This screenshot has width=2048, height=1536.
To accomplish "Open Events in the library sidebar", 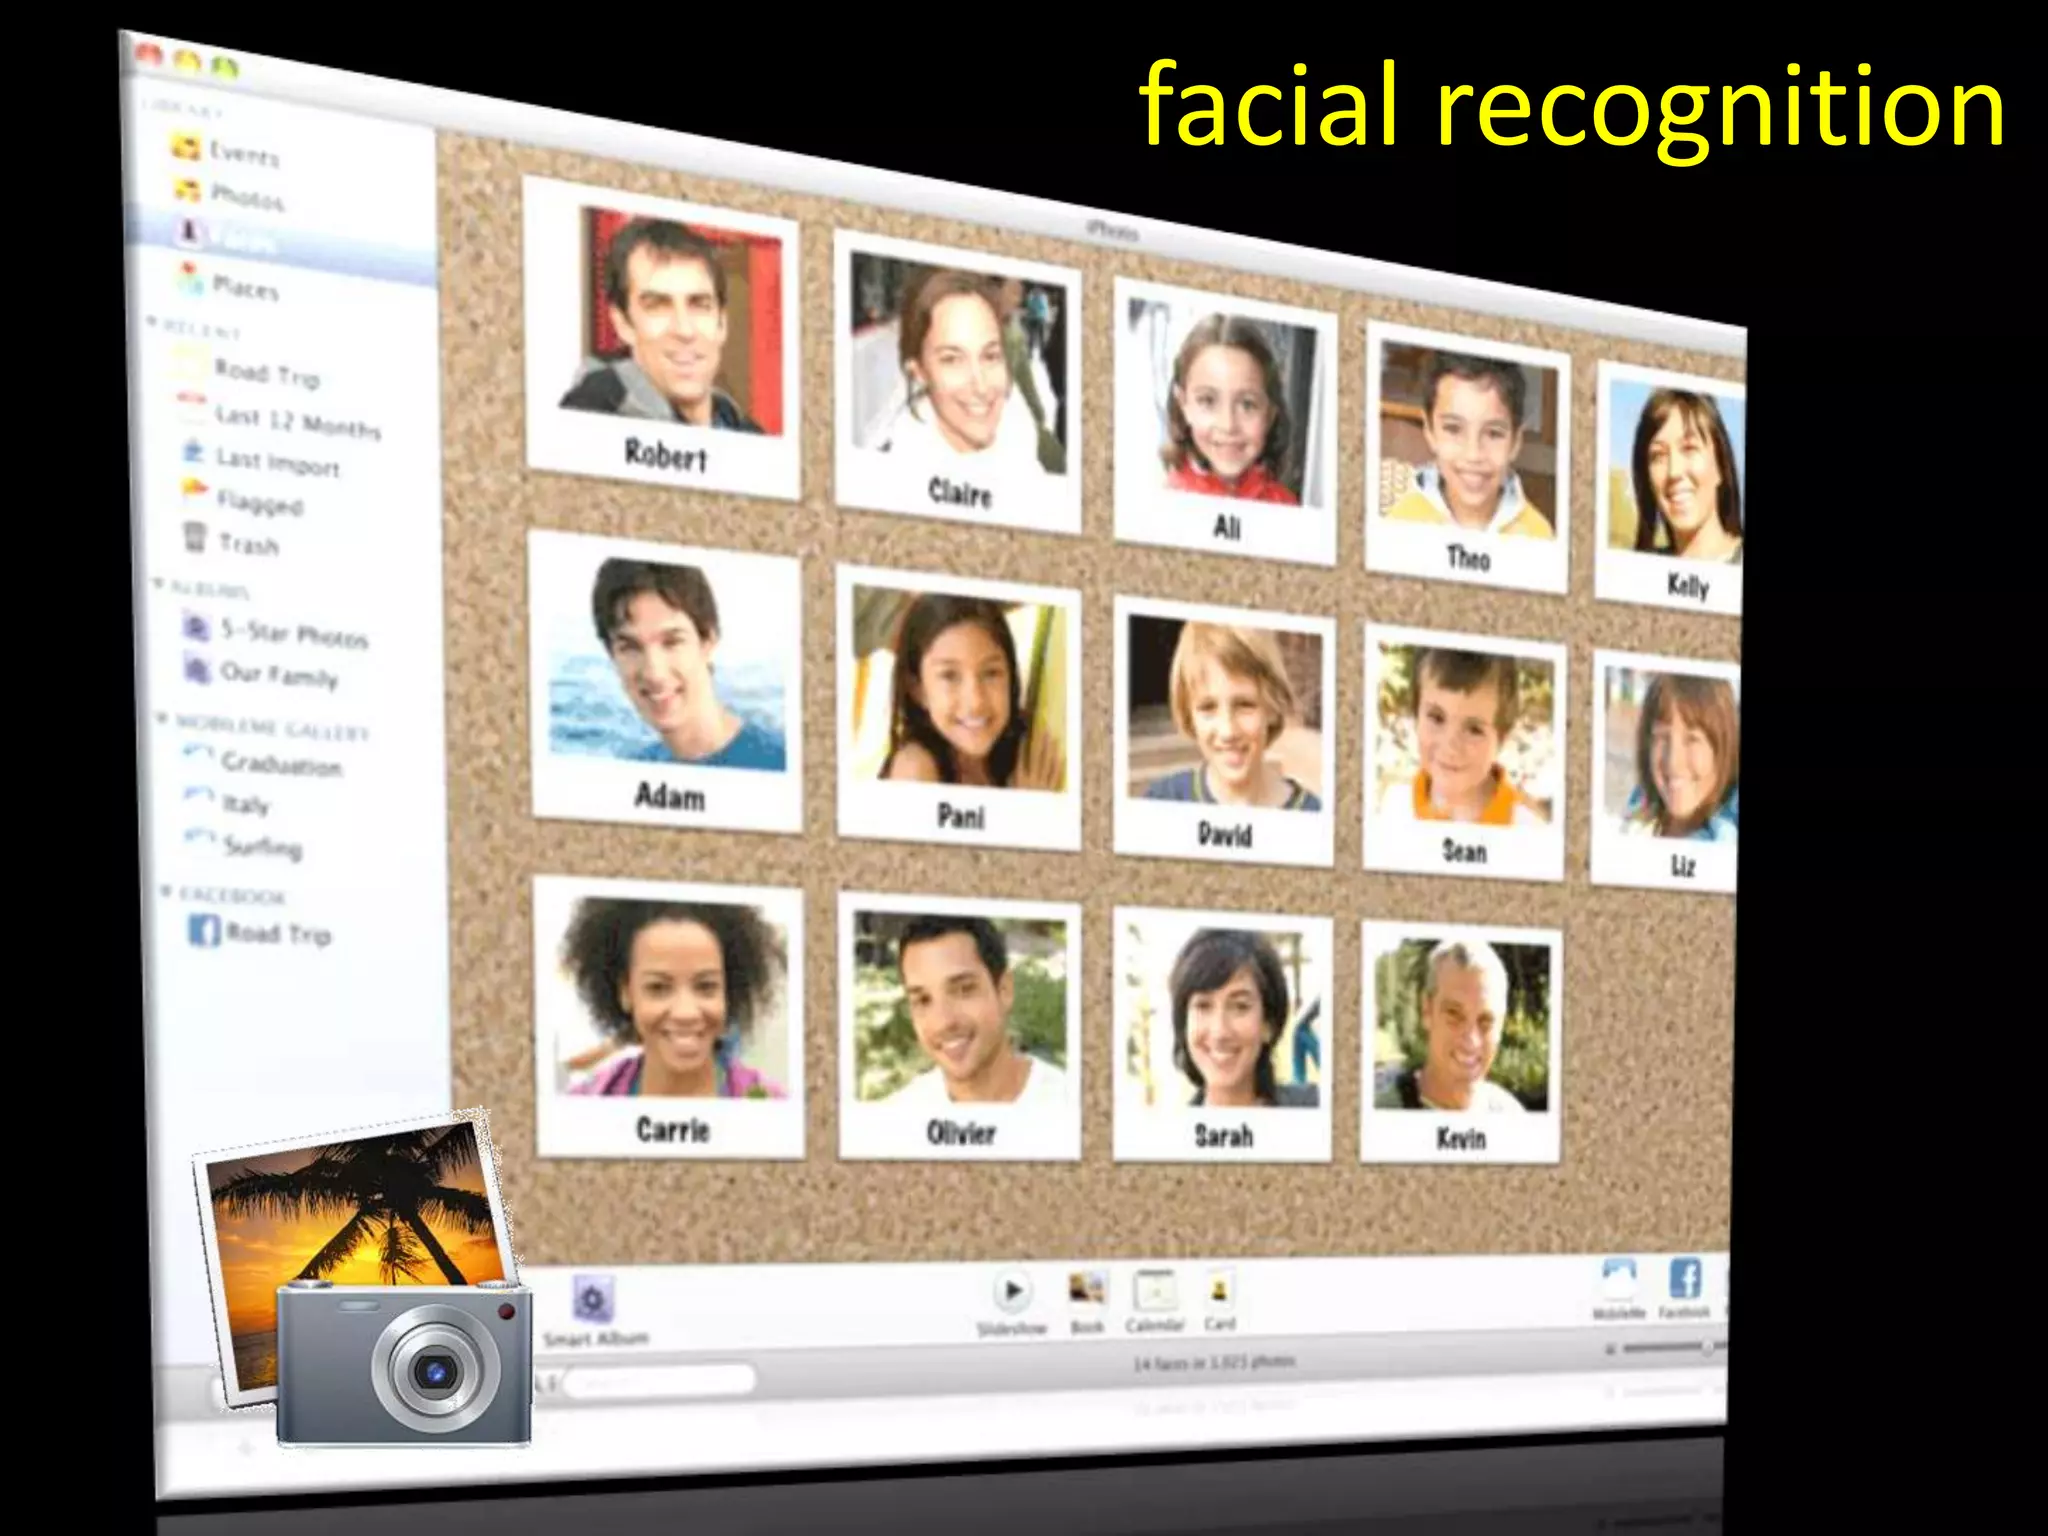I will [227, 151].
